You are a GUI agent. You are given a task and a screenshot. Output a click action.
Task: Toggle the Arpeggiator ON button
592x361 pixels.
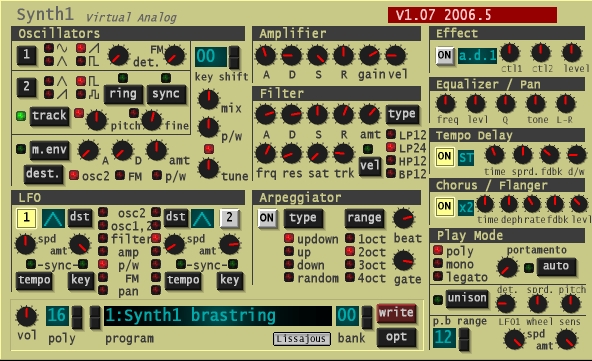click(x=267, y=218)
